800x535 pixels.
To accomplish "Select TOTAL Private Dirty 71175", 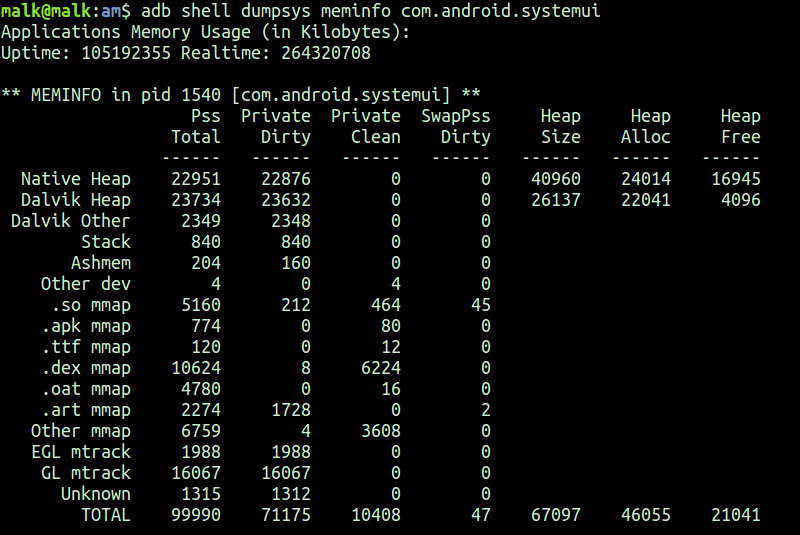I will tap(286, 515).
